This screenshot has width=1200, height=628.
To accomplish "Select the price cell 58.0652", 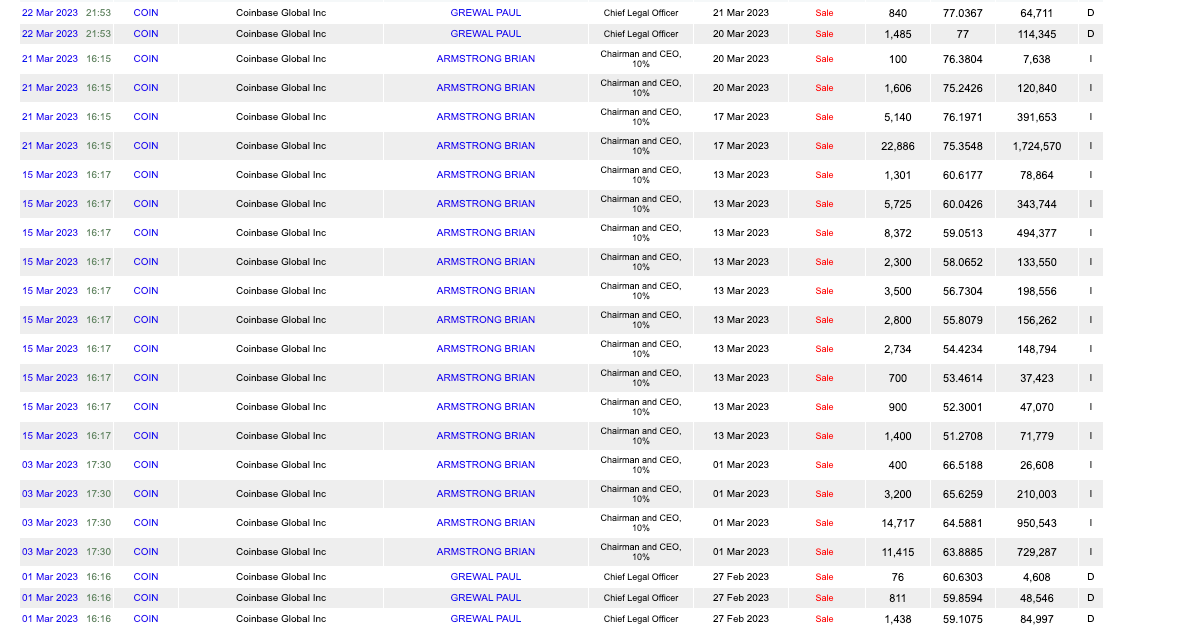I will coord(963,262).
